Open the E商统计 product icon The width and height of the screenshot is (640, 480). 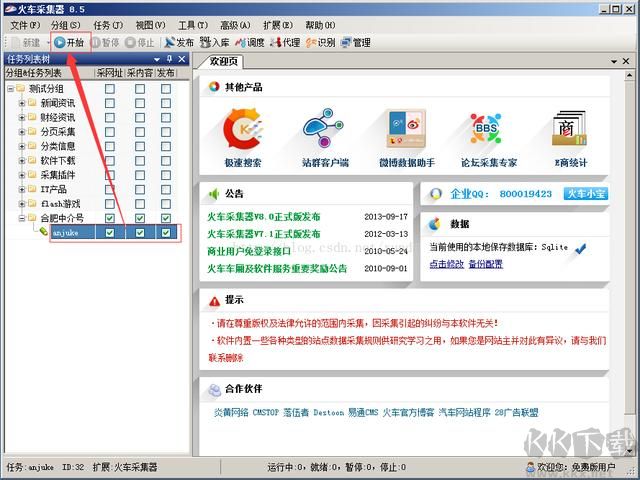click(569, 128)
